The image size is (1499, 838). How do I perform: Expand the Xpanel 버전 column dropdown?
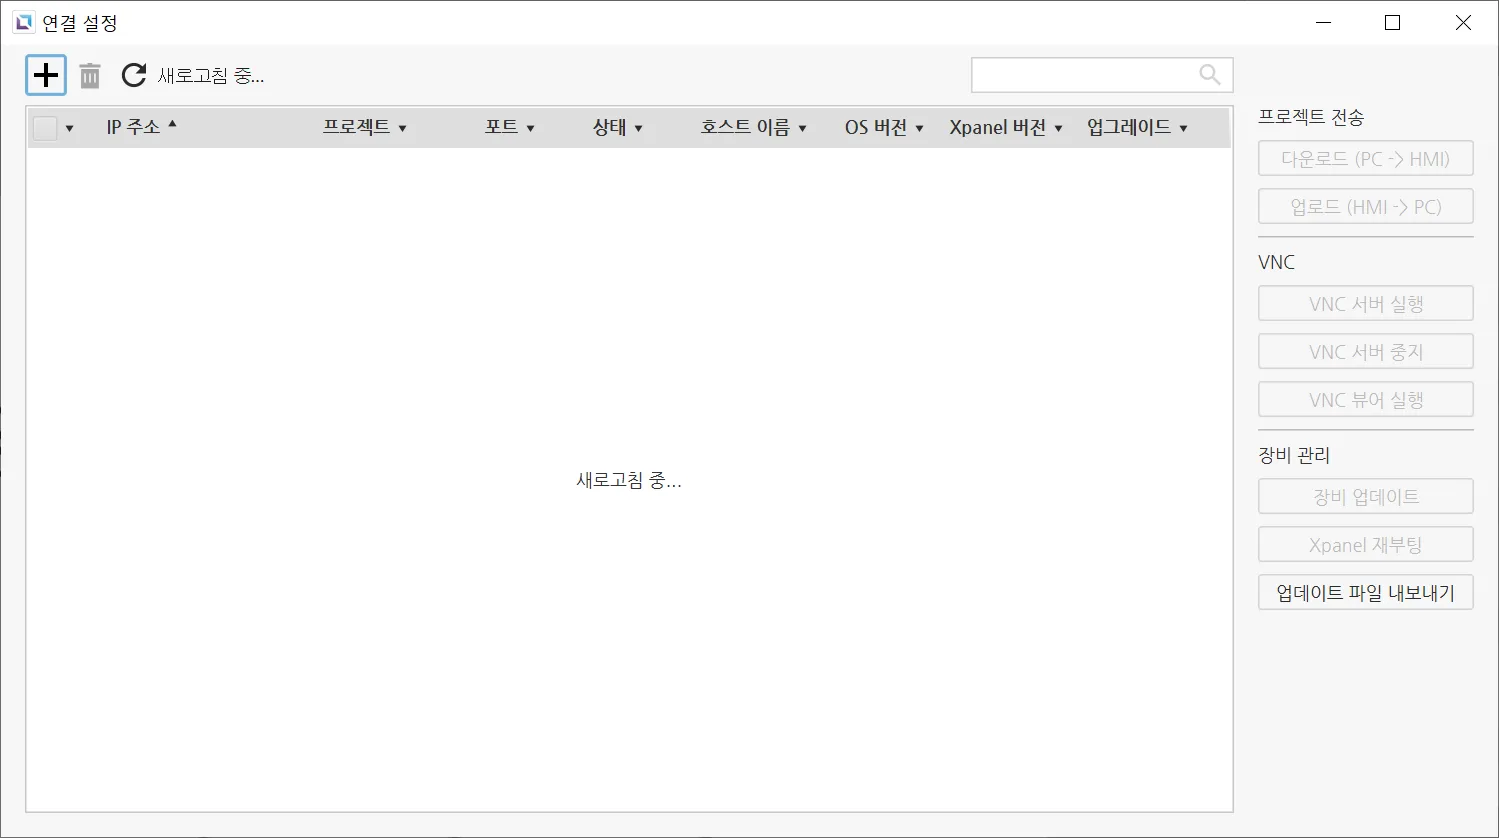pyautogui.click(x=1059, y=128)
